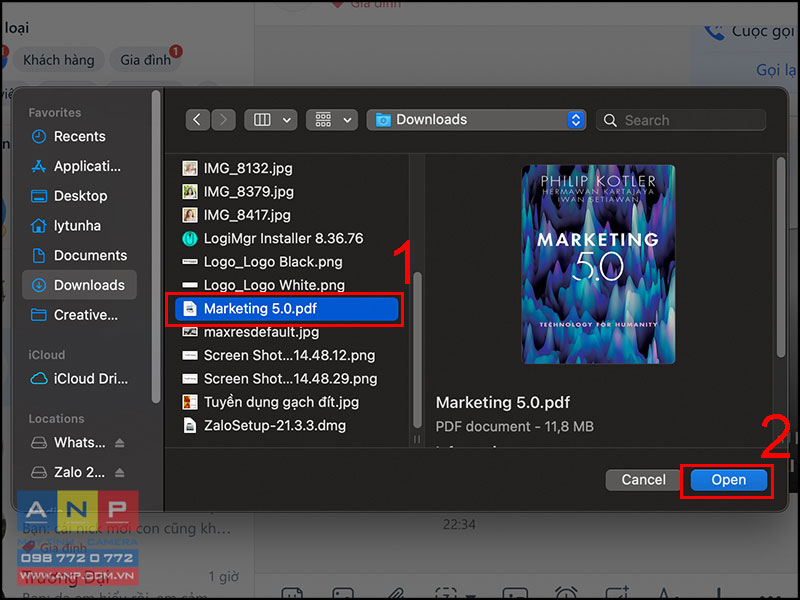Select Screen Shot...14.48.12.png
The image size is (800, 600).
[x=287, y=356]
